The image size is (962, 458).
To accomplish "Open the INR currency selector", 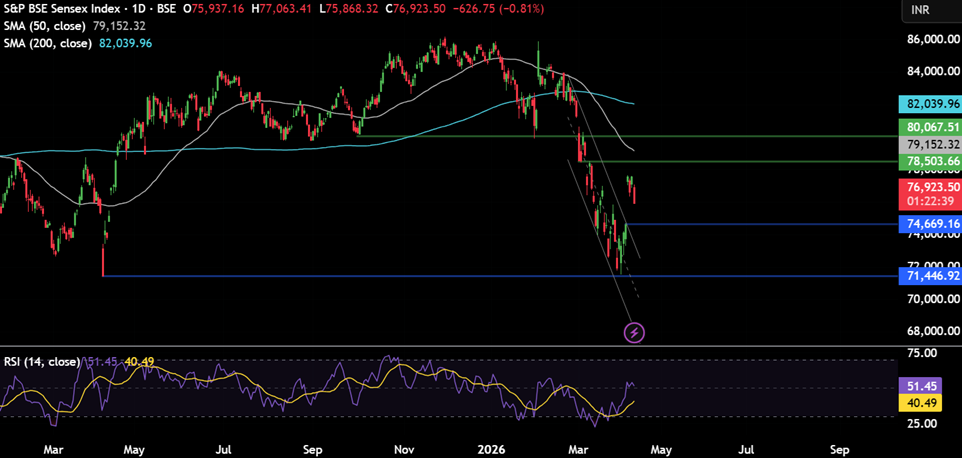I will pos(920,10).
